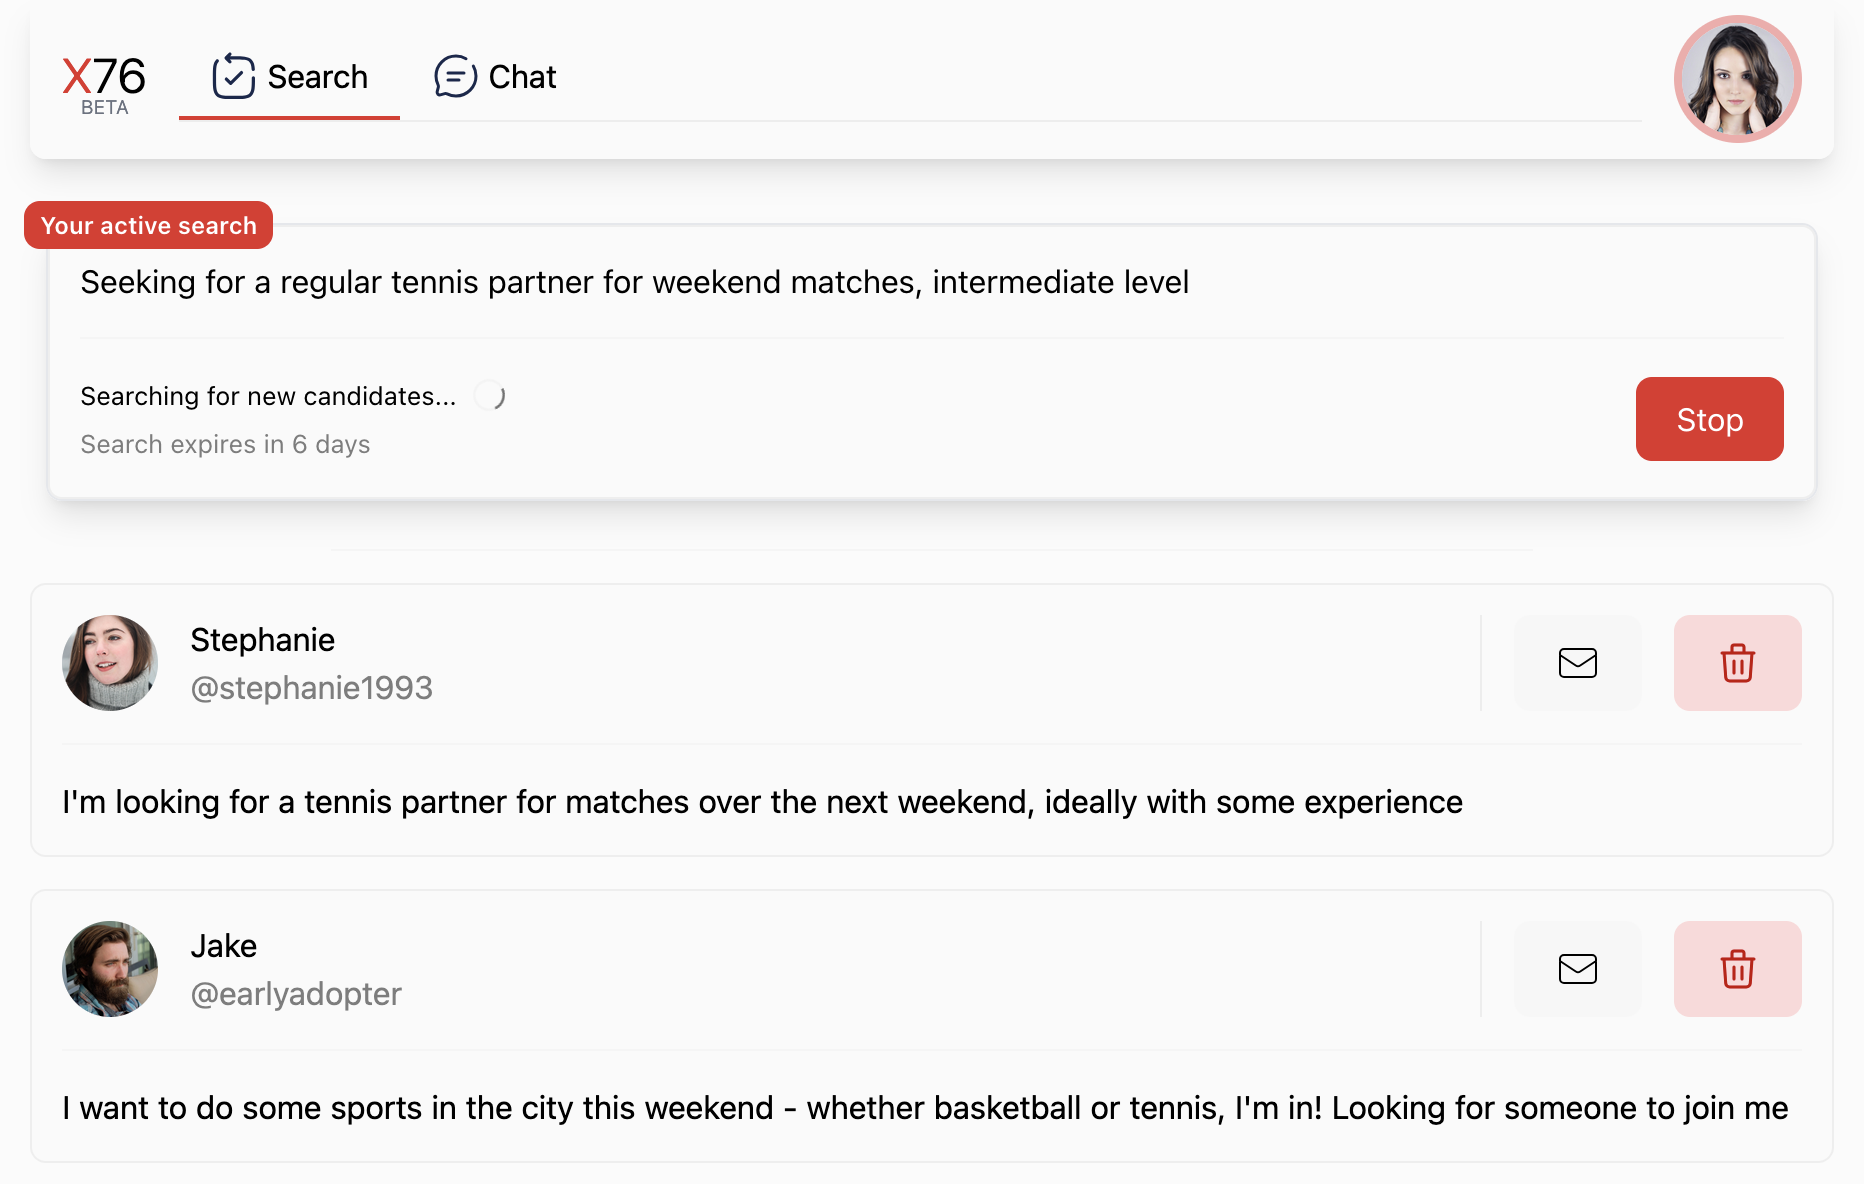Message Jake via envelope icon
Image resolution: width=1864 pixels, height=1184 pixels.
(x=1577, y=969)
